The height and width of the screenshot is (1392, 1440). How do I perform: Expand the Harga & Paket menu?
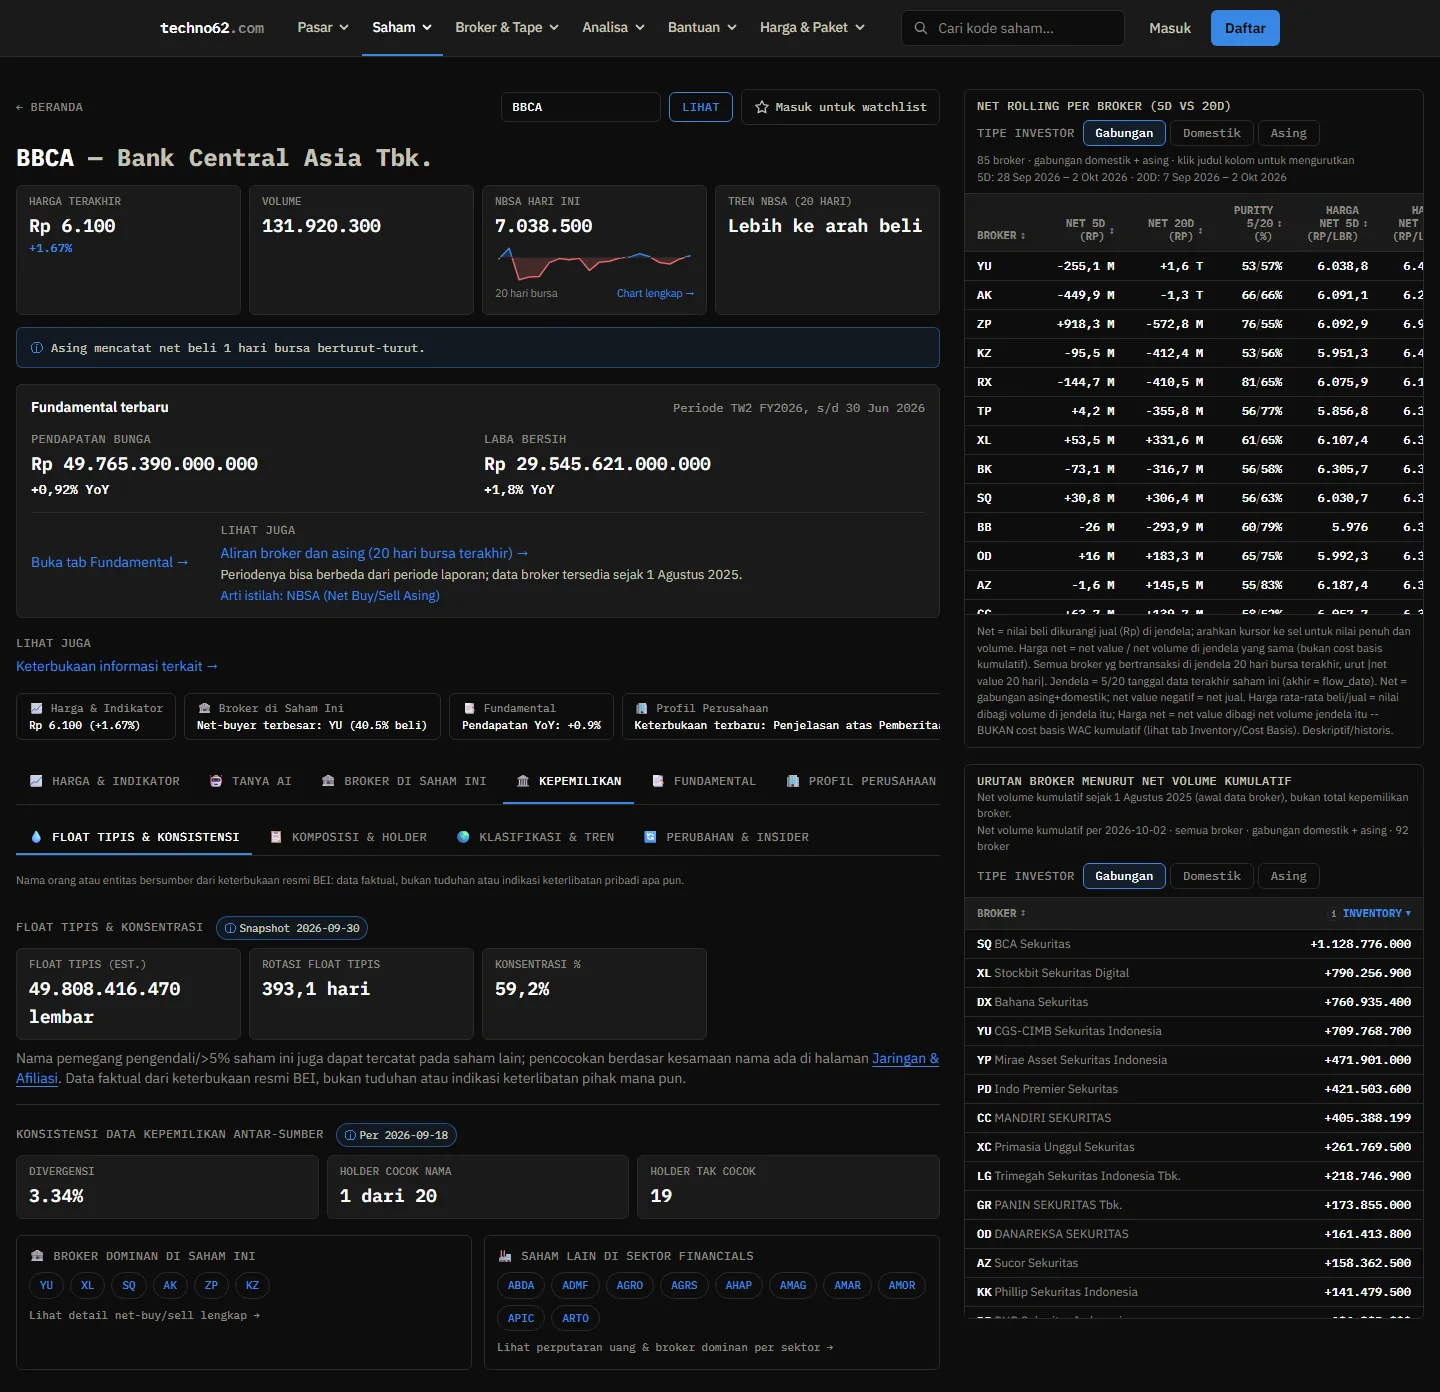point(812,28)
